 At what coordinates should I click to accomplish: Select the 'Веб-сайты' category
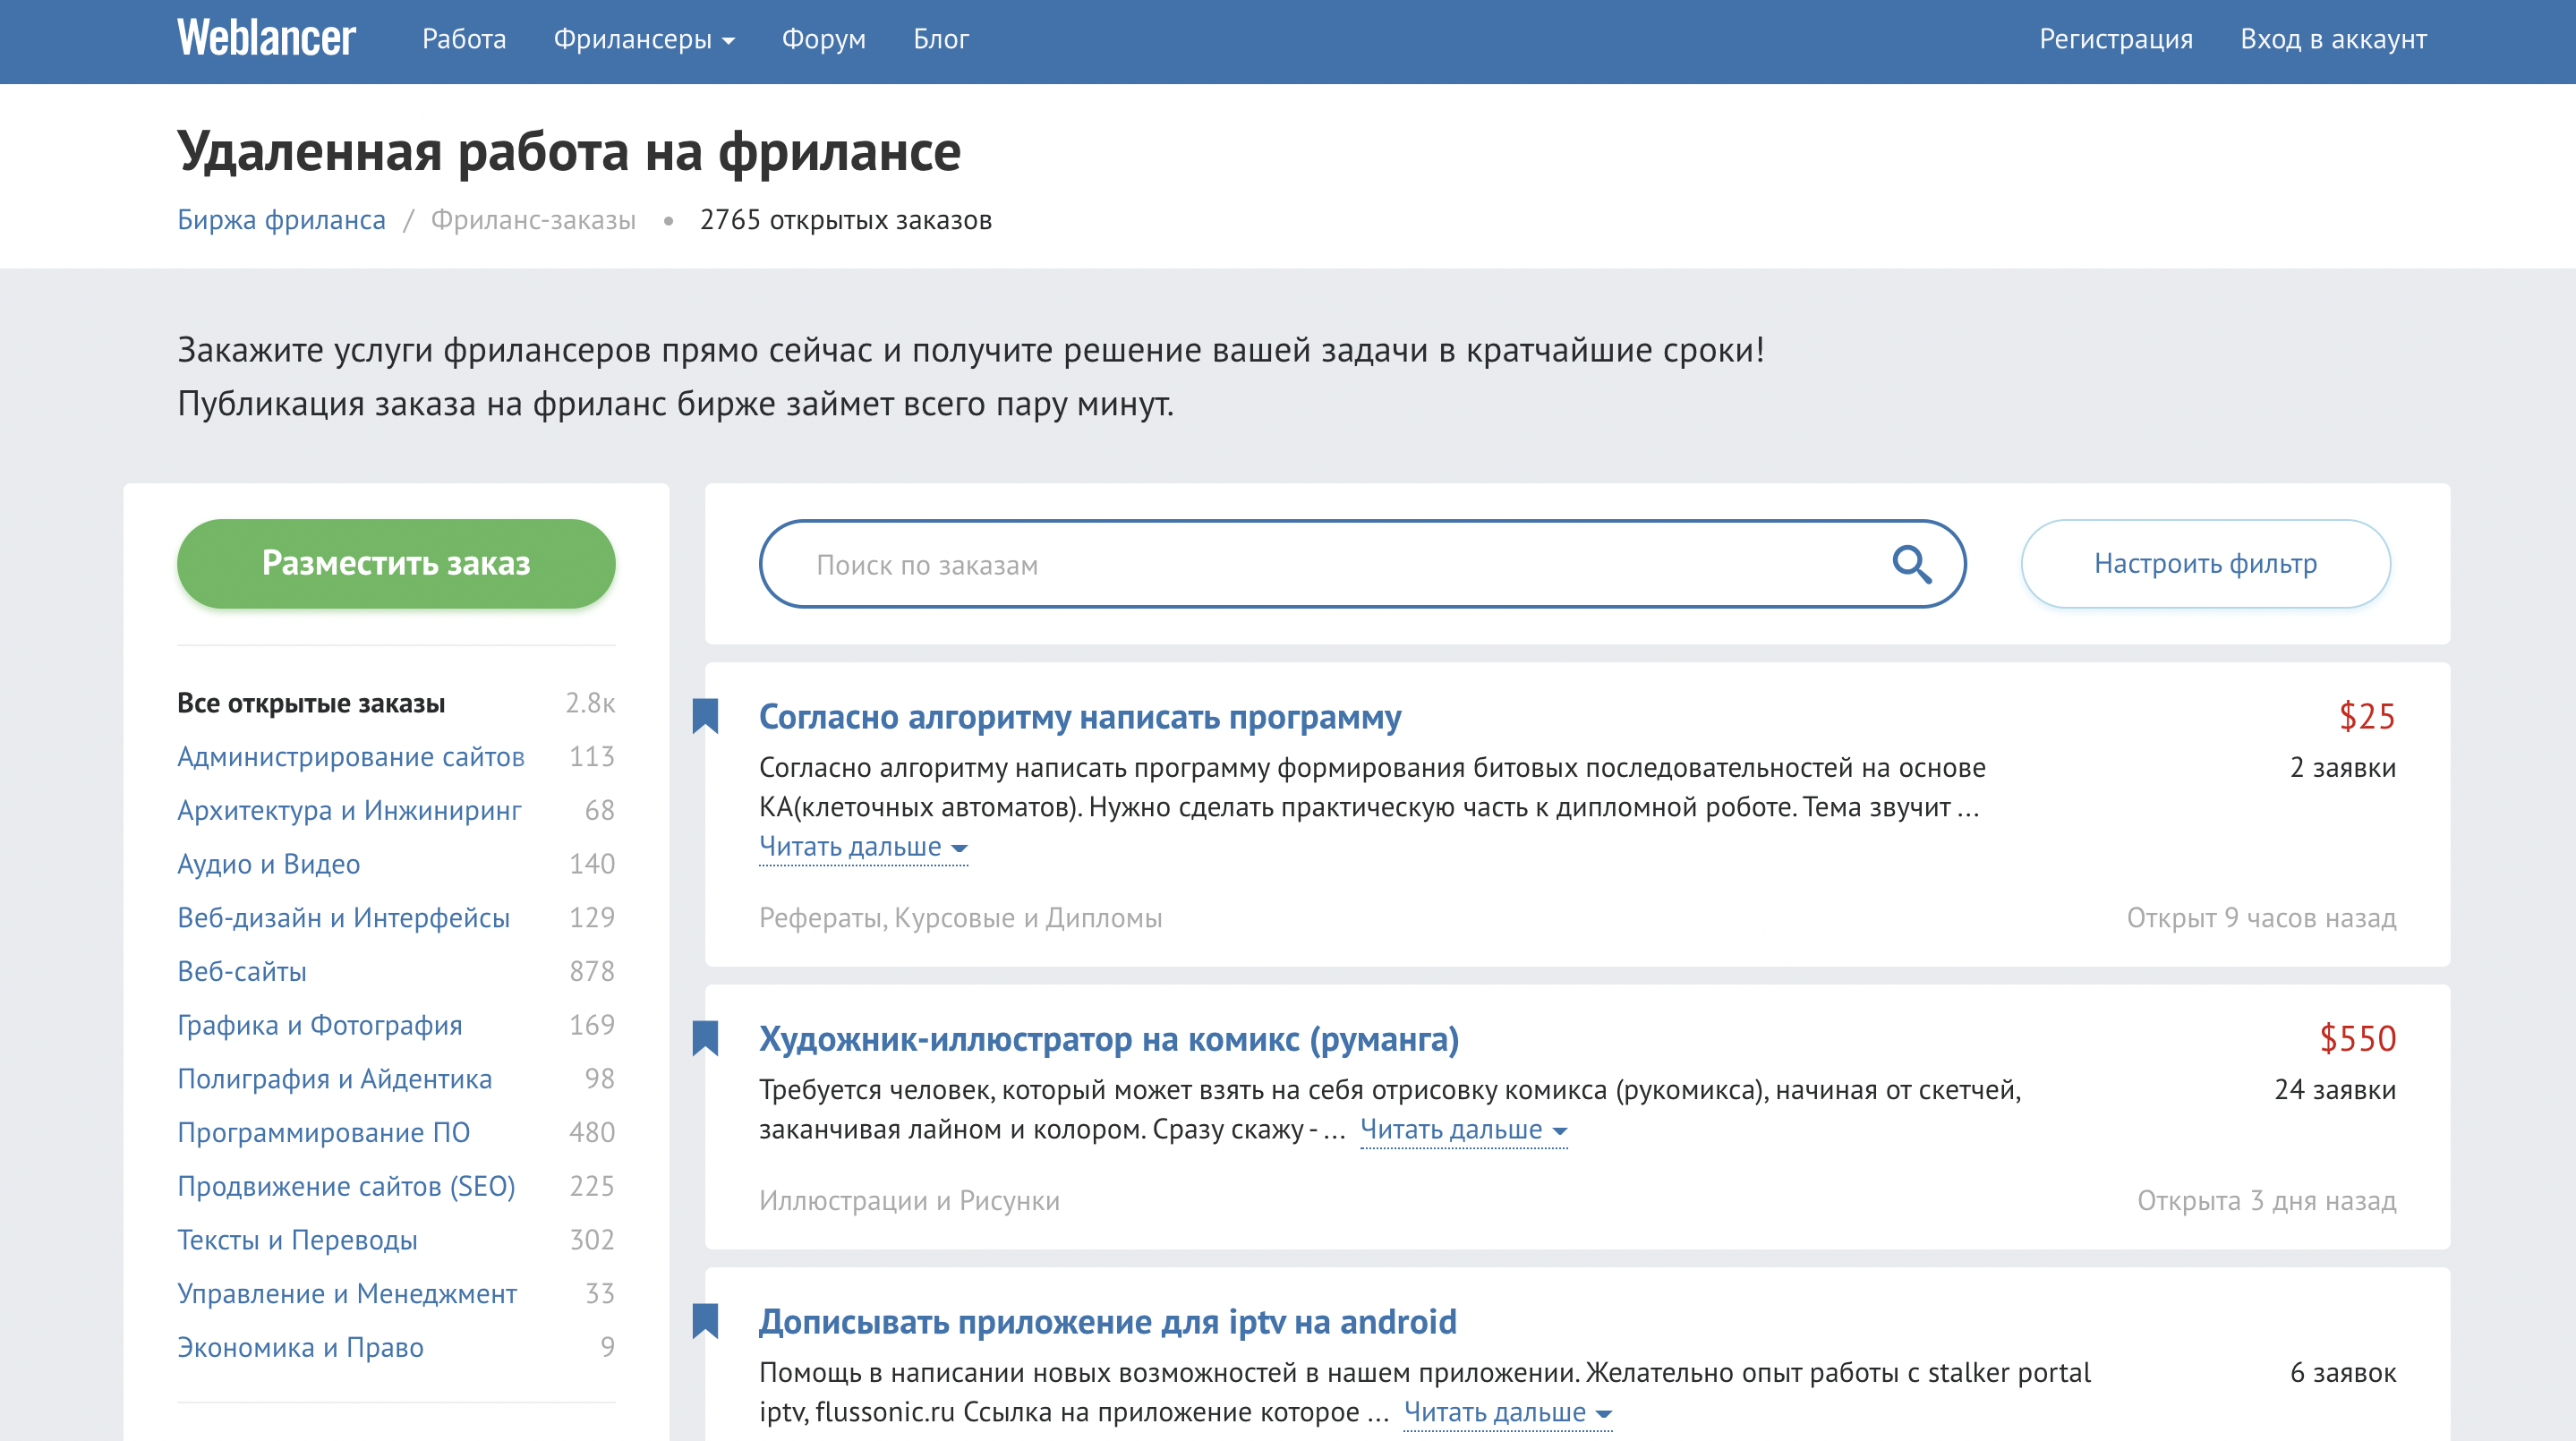pos(242,971)
